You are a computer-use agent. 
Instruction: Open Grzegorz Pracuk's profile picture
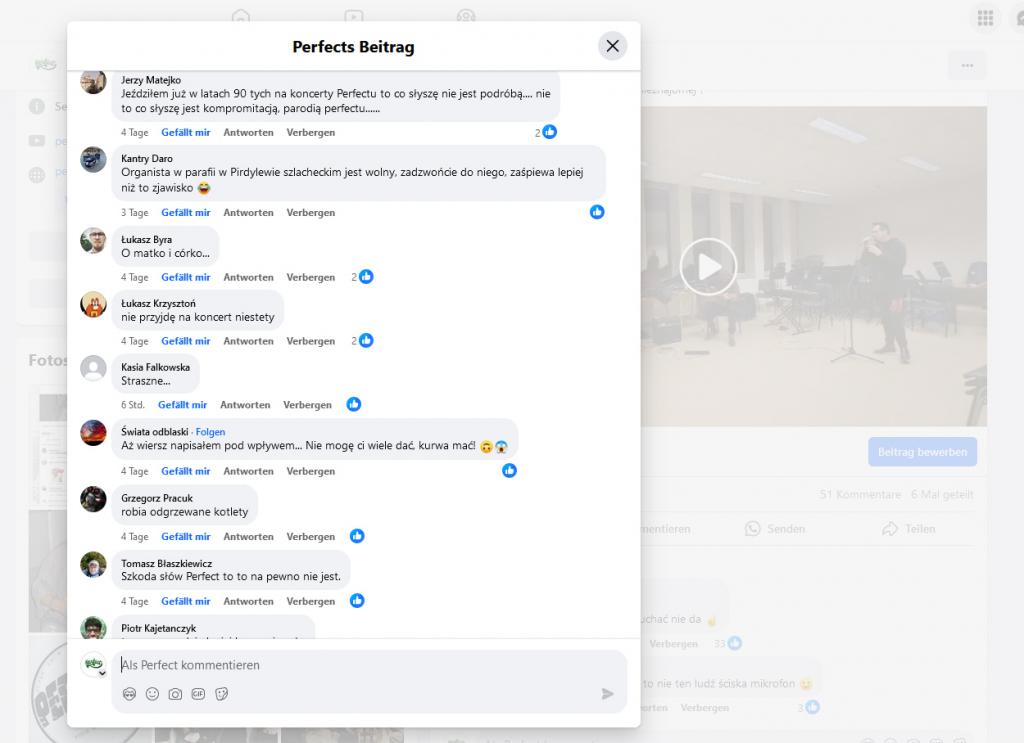tap(93, 499)
